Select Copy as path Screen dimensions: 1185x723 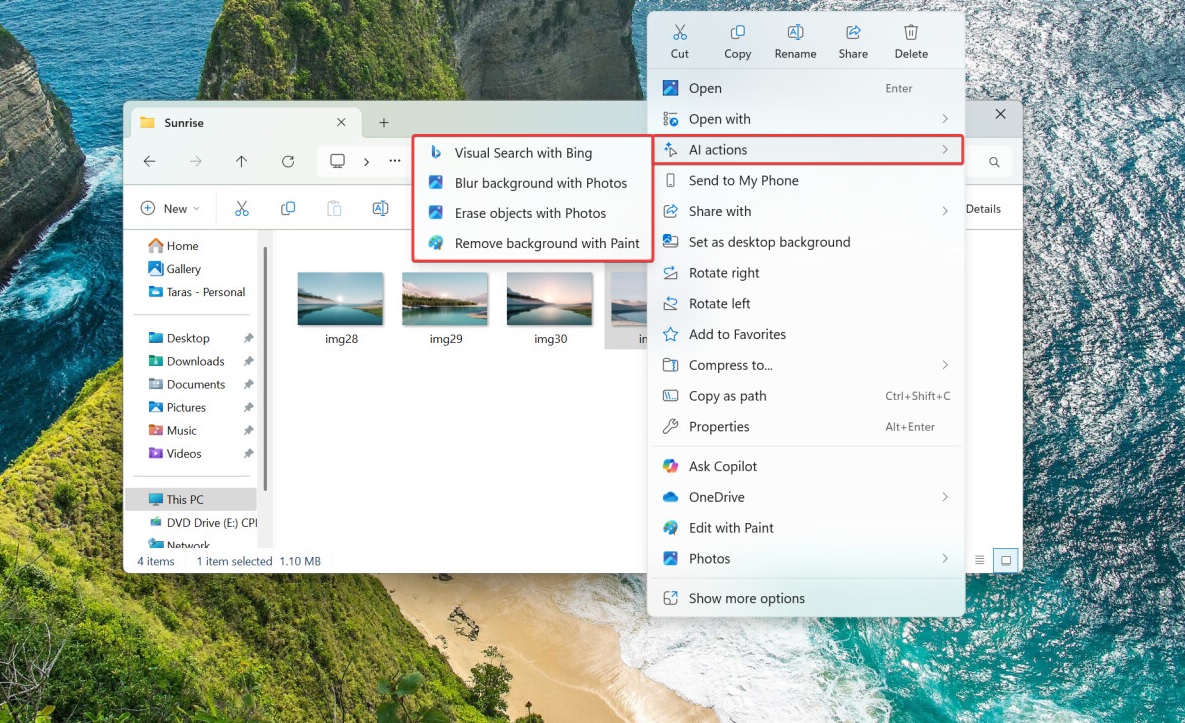[x=806, y=396]
